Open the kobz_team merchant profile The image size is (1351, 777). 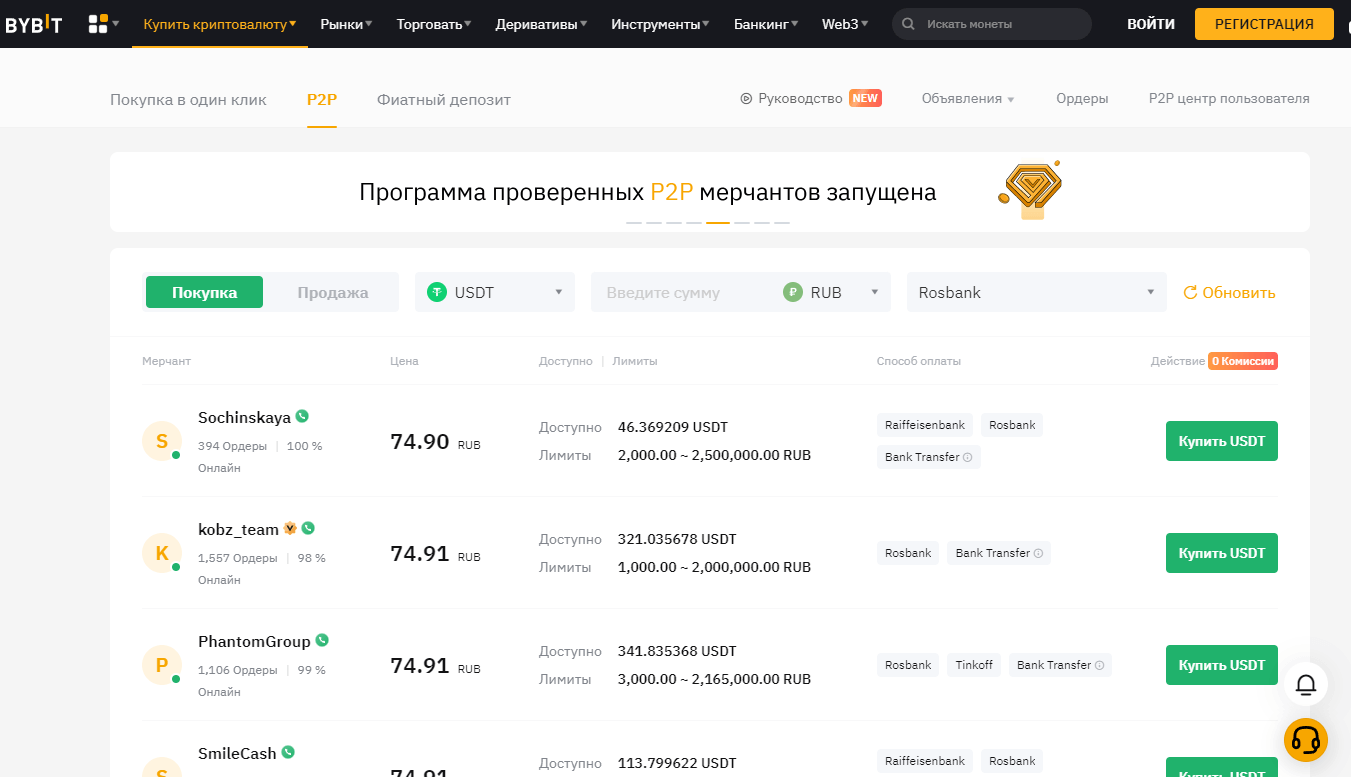click(x=238, y=529)
